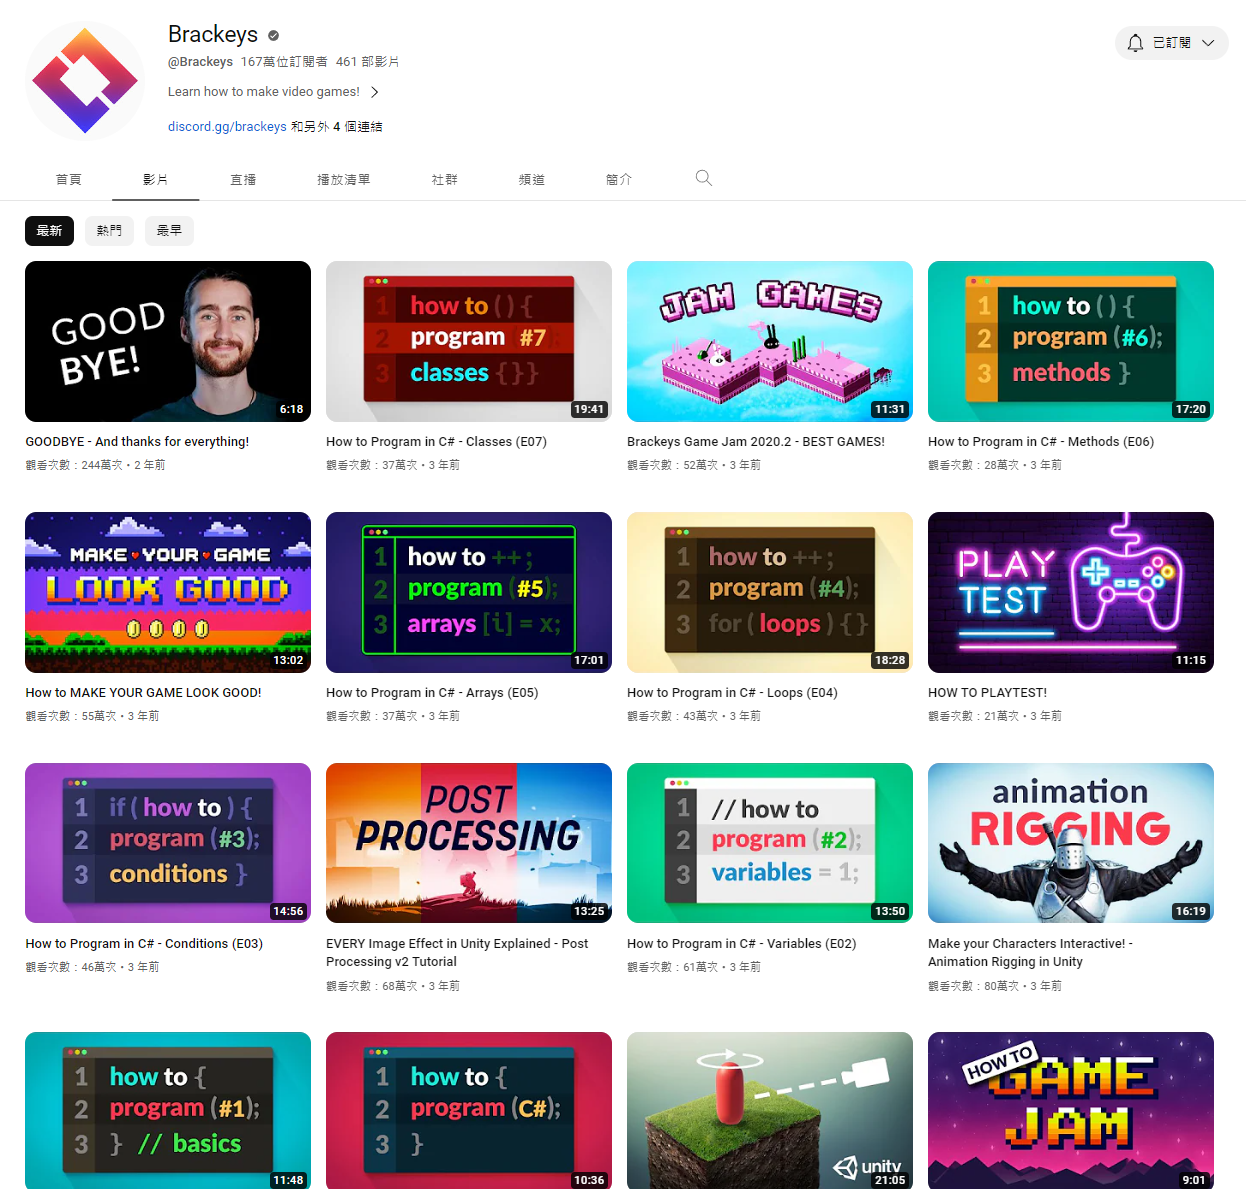Click the @Brackeys channel handle
The width and height of the screenshot is (1246, 1189).
click(200, 62)
